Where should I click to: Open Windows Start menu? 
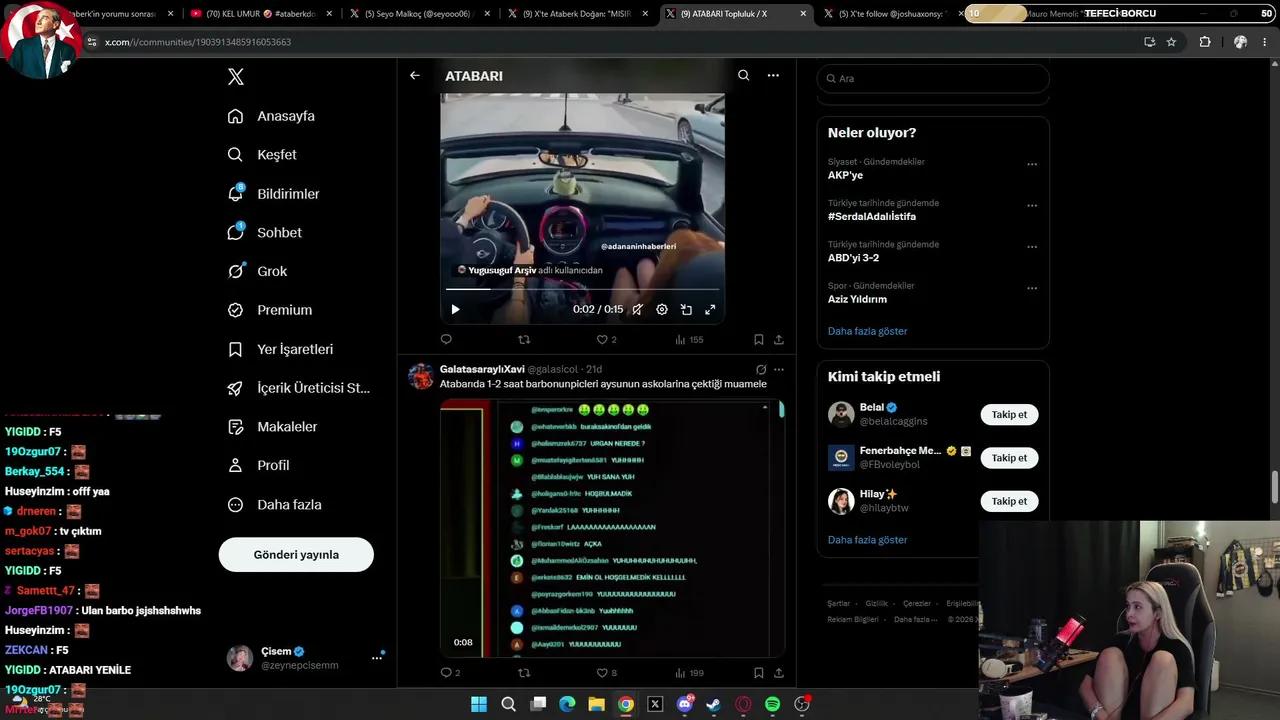479,704
